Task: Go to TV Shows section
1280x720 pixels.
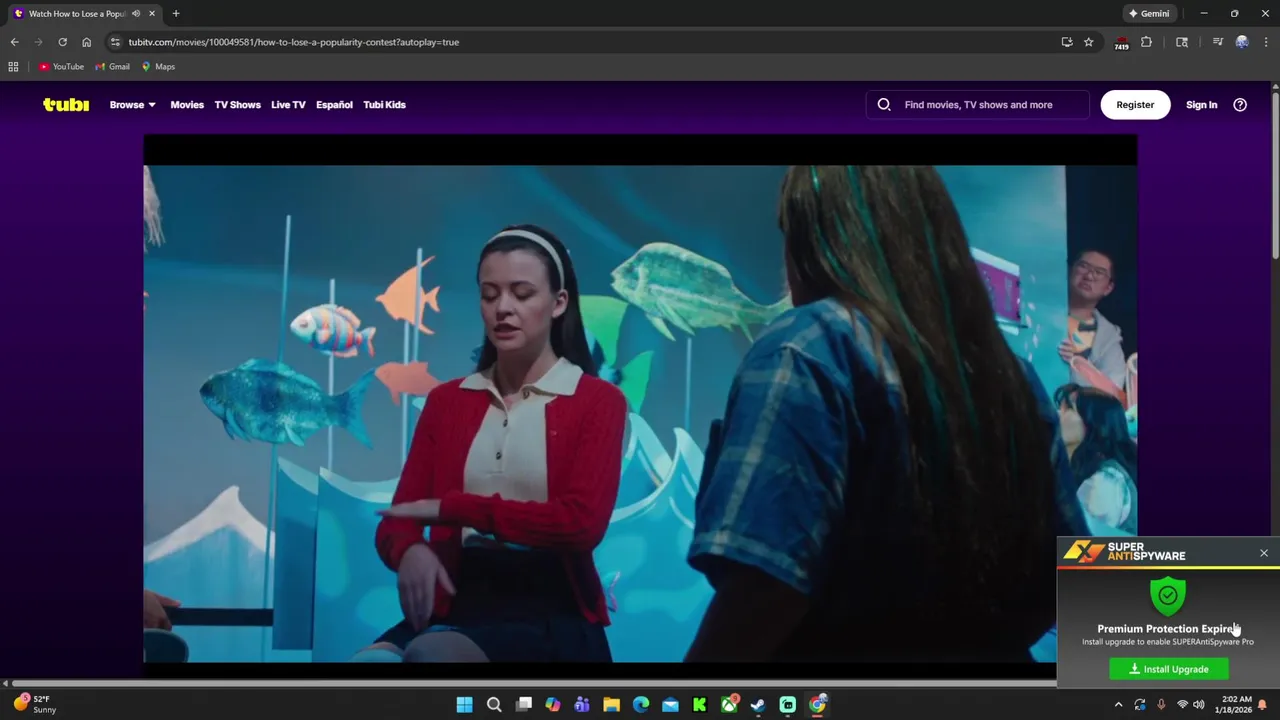Action: [237, 104]
